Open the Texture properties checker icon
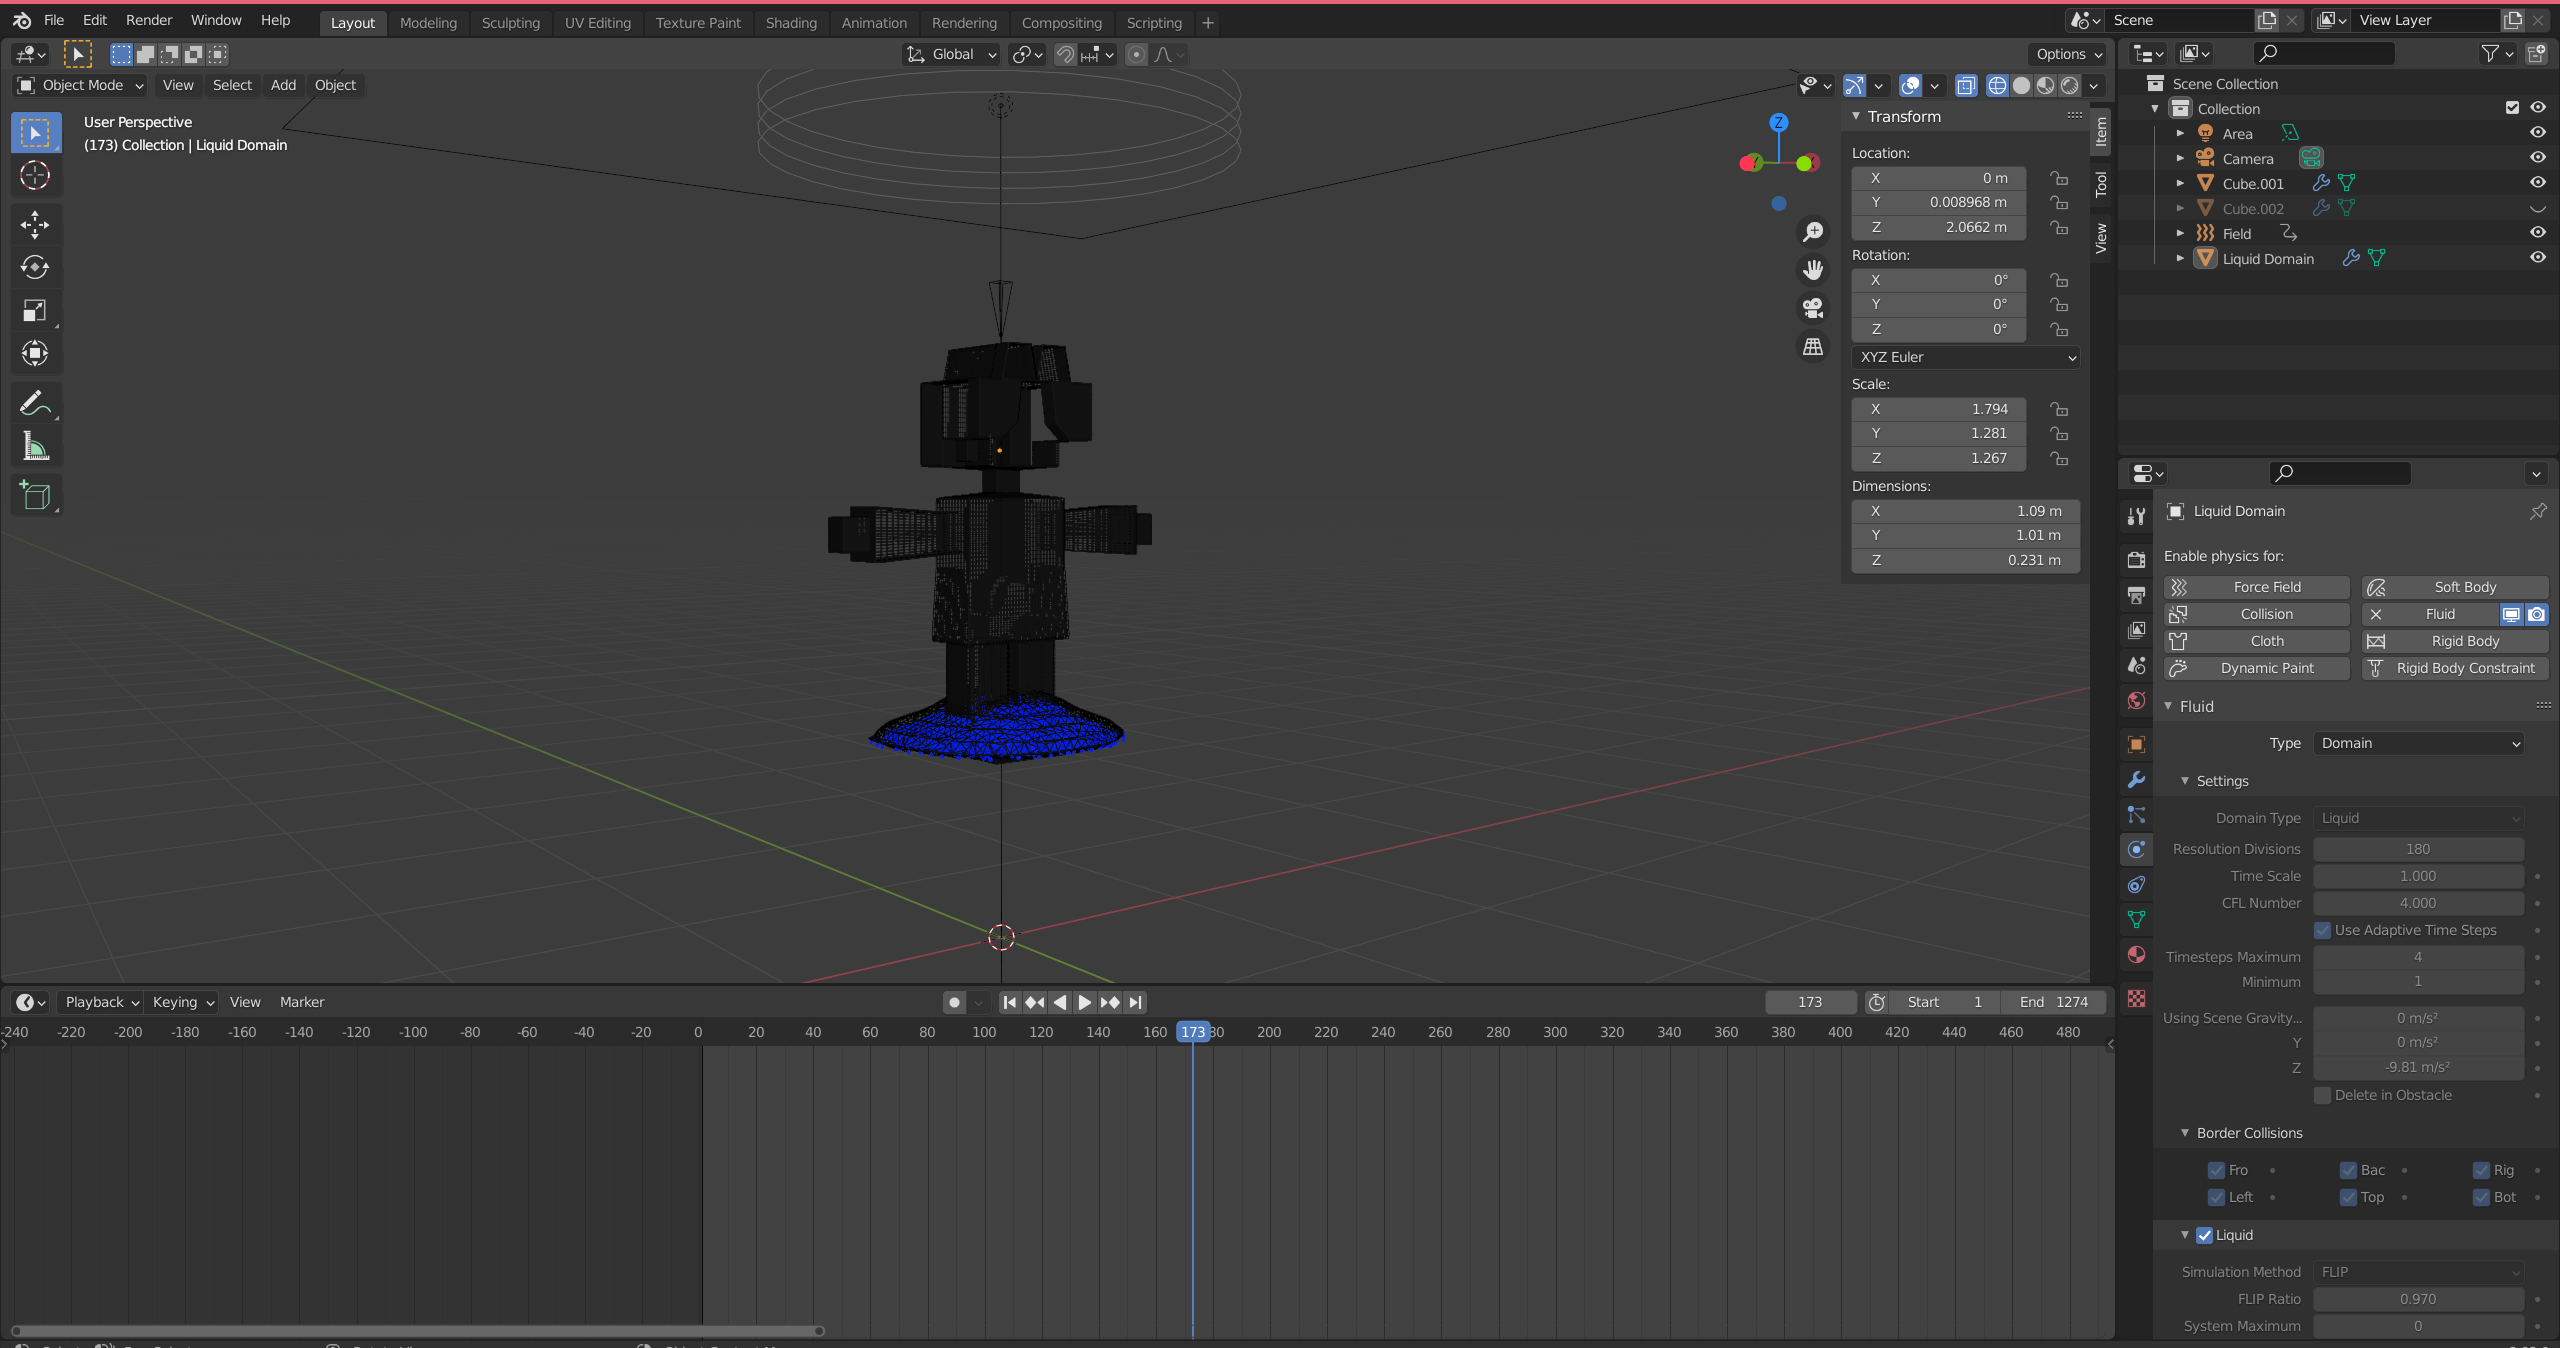Screen dimensions: 2560x1348 click(x=2137, y=998)
